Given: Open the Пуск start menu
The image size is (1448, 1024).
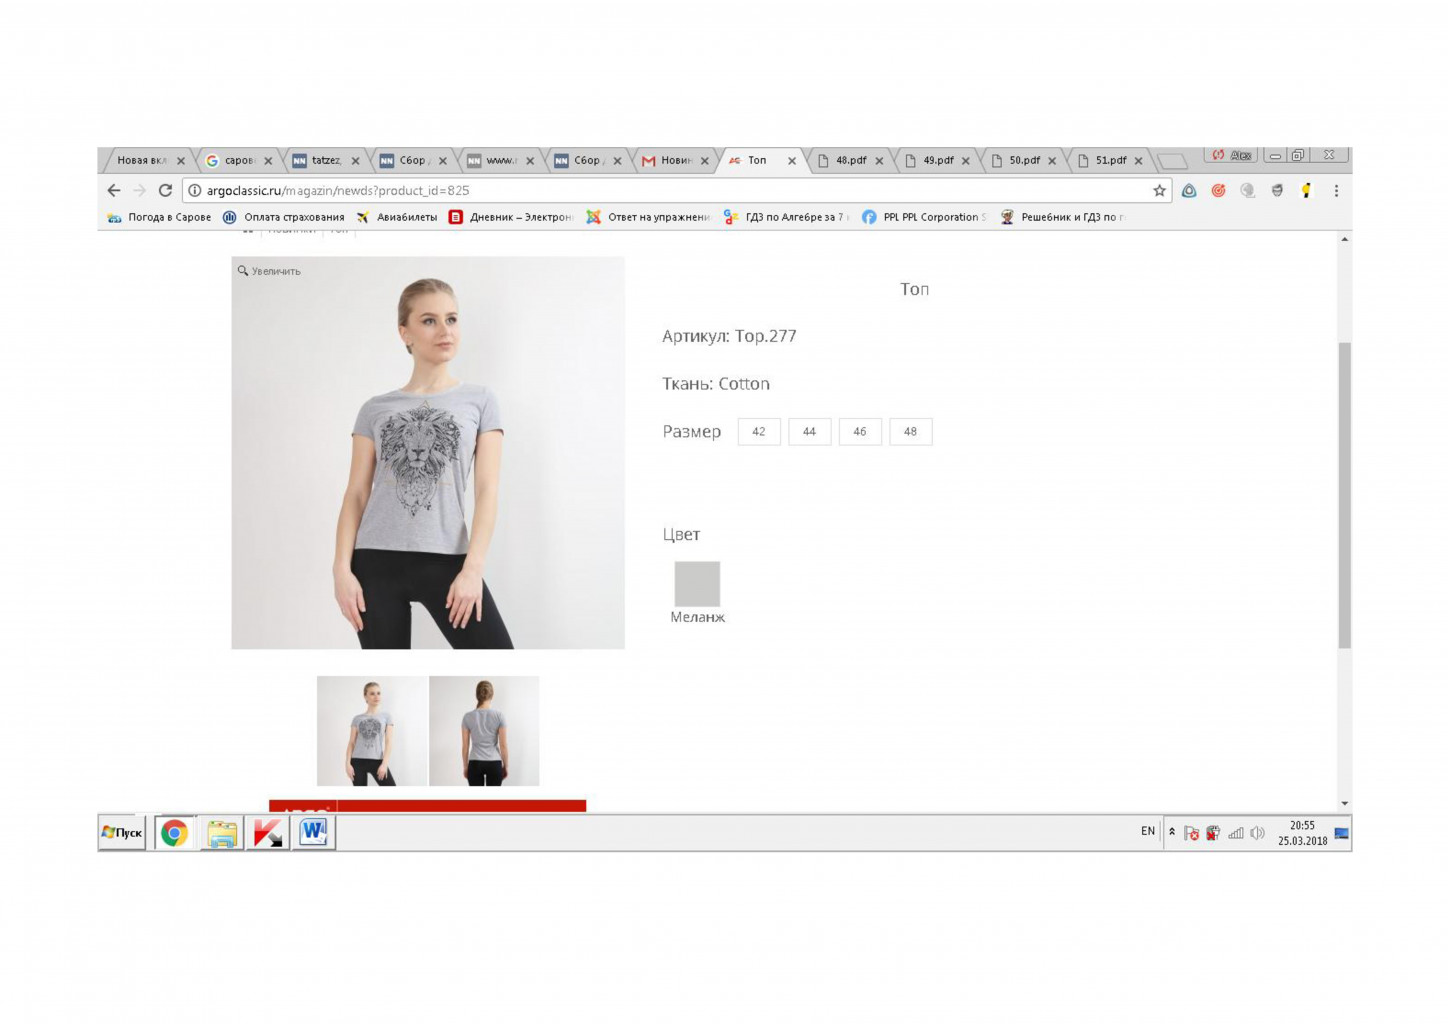Looking at the screenshot, I should [x=122, y=832].
